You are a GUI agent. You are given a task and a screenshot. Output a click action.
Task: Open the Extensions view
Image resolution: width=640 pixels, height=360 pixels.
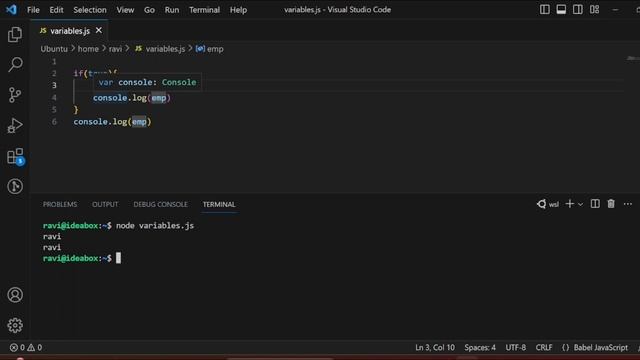click(16, 156)
